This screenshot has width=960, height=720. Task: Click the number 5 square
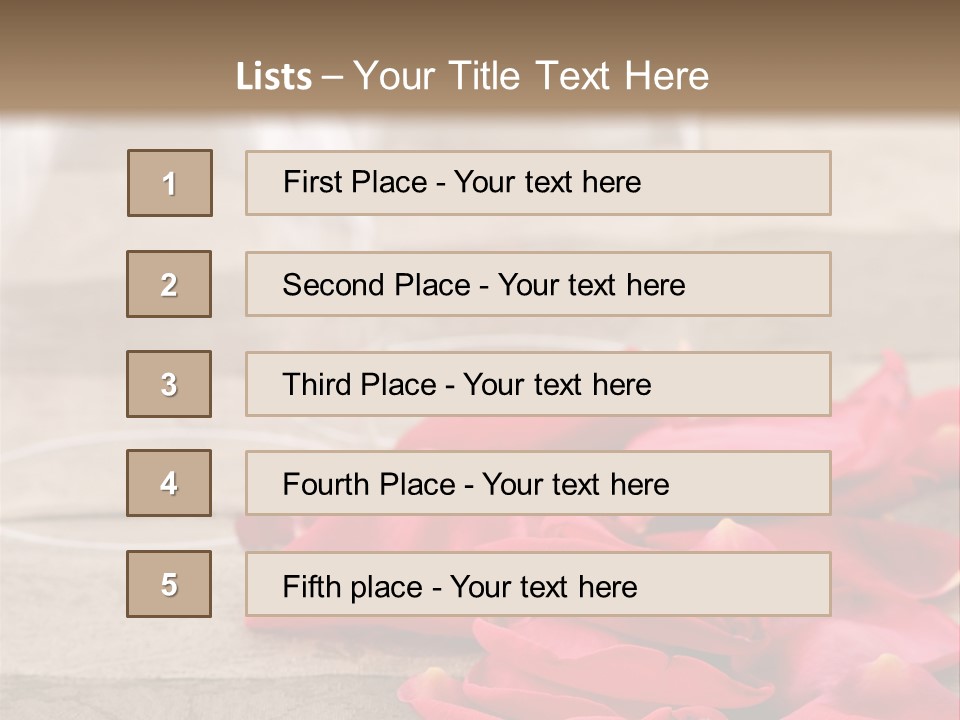click(x=169, y=584)
